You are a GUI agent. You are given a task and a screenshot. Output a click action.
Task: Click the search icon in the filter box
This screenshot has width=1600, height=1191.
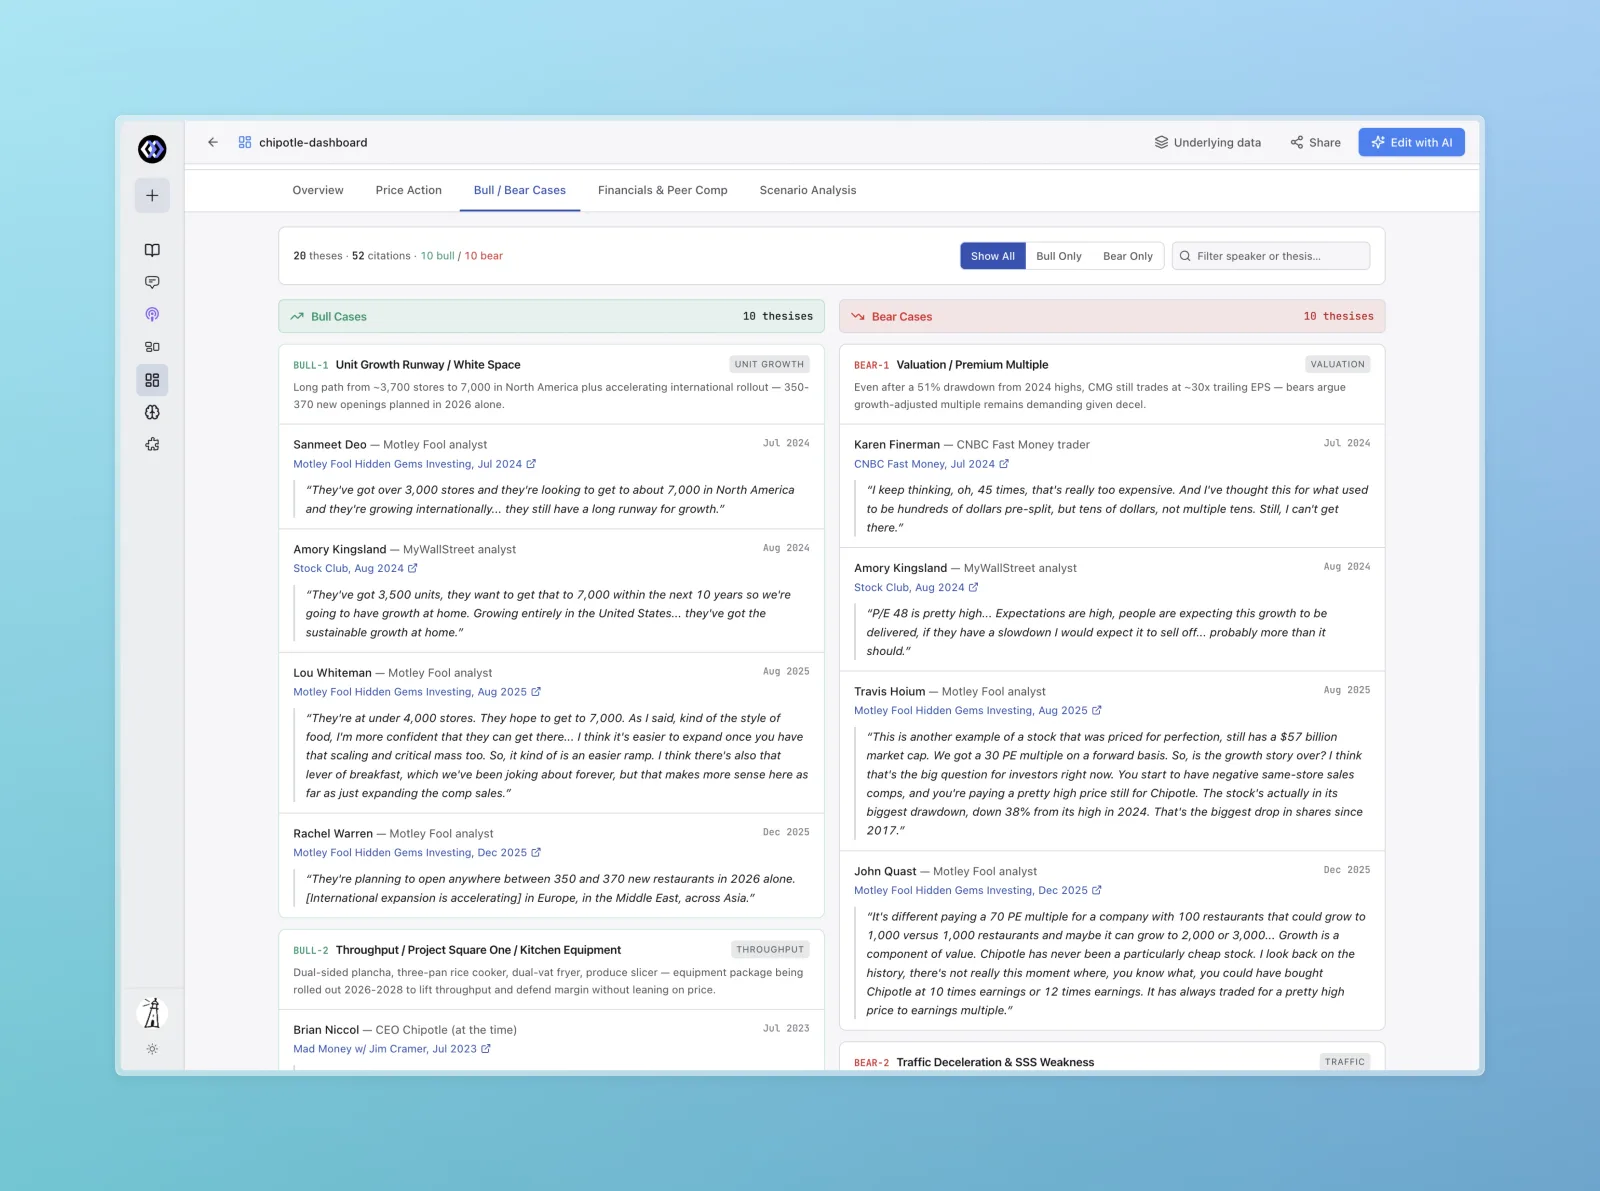point(1185,256)
